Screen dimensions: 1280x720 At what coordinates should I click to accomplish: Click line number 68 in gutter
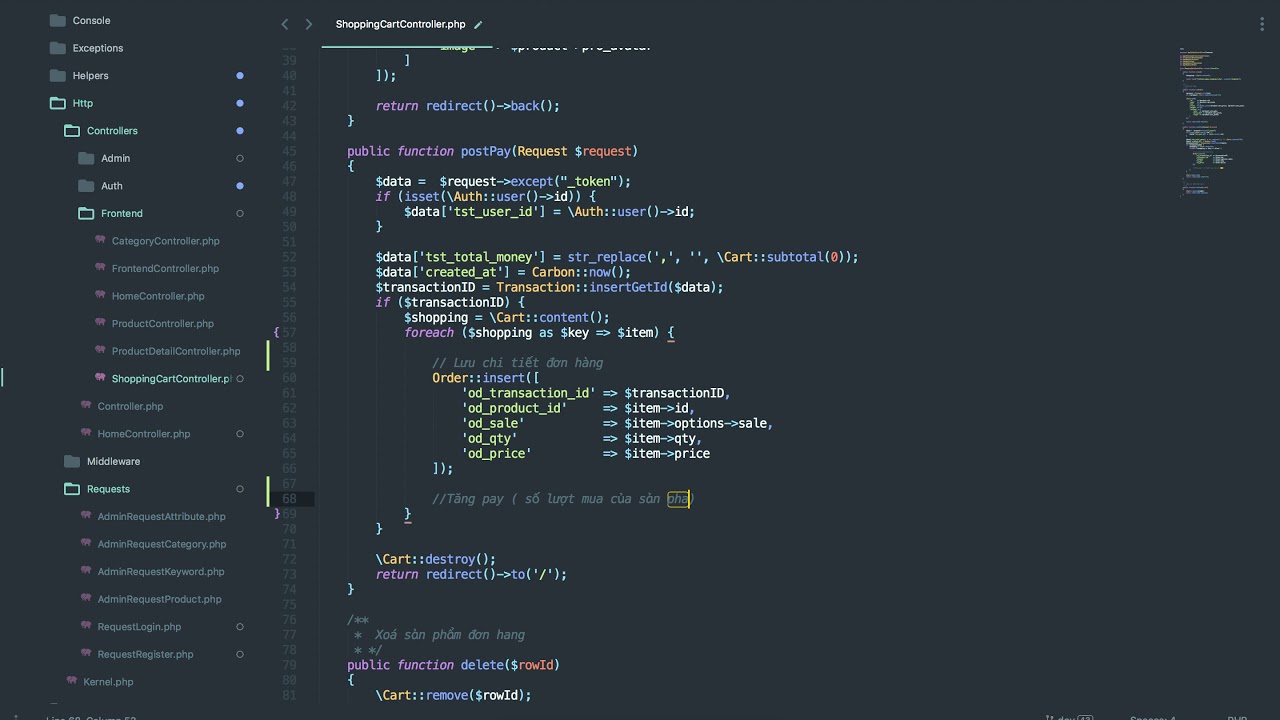(289, 499)
